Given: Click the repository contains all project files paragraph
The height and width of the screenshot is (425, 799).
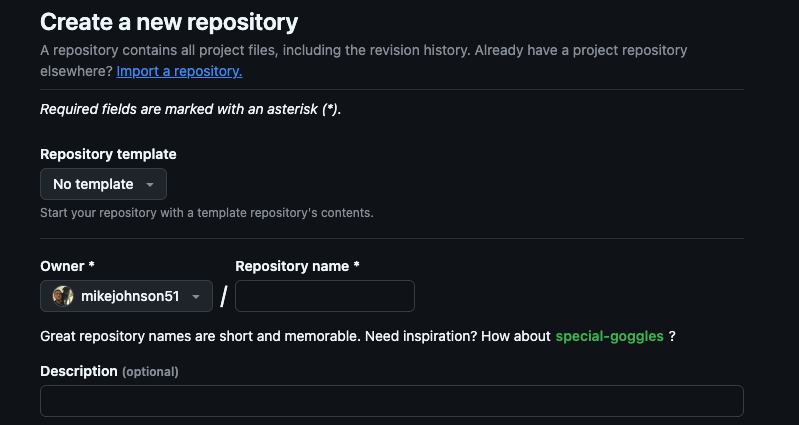Looking at the screenshot, I should click(364, 61).
